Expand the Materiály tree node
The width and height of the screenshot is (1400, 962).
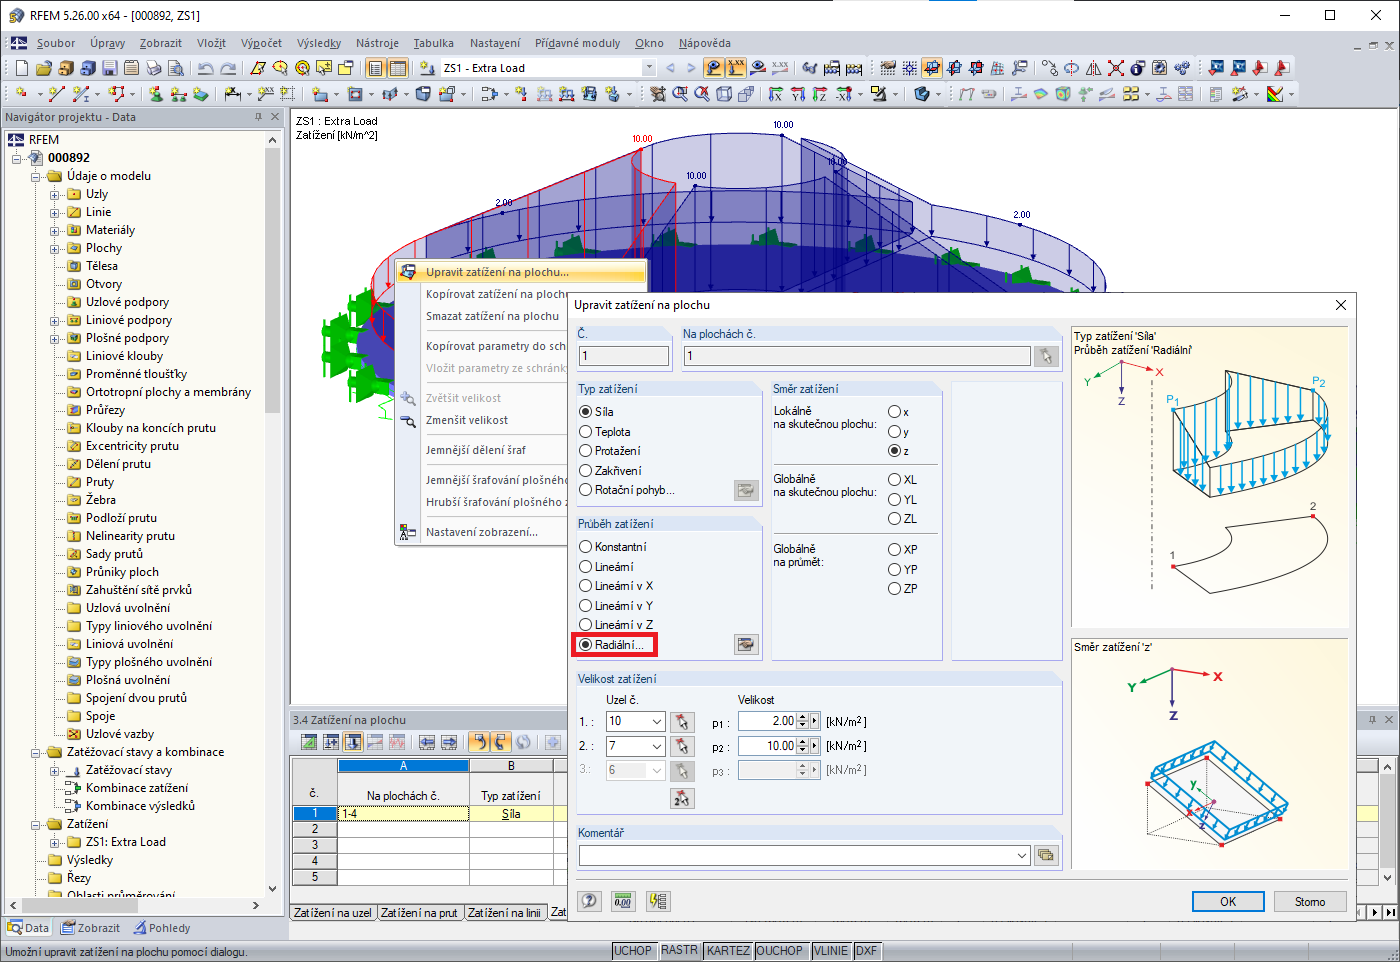(55, 230)
